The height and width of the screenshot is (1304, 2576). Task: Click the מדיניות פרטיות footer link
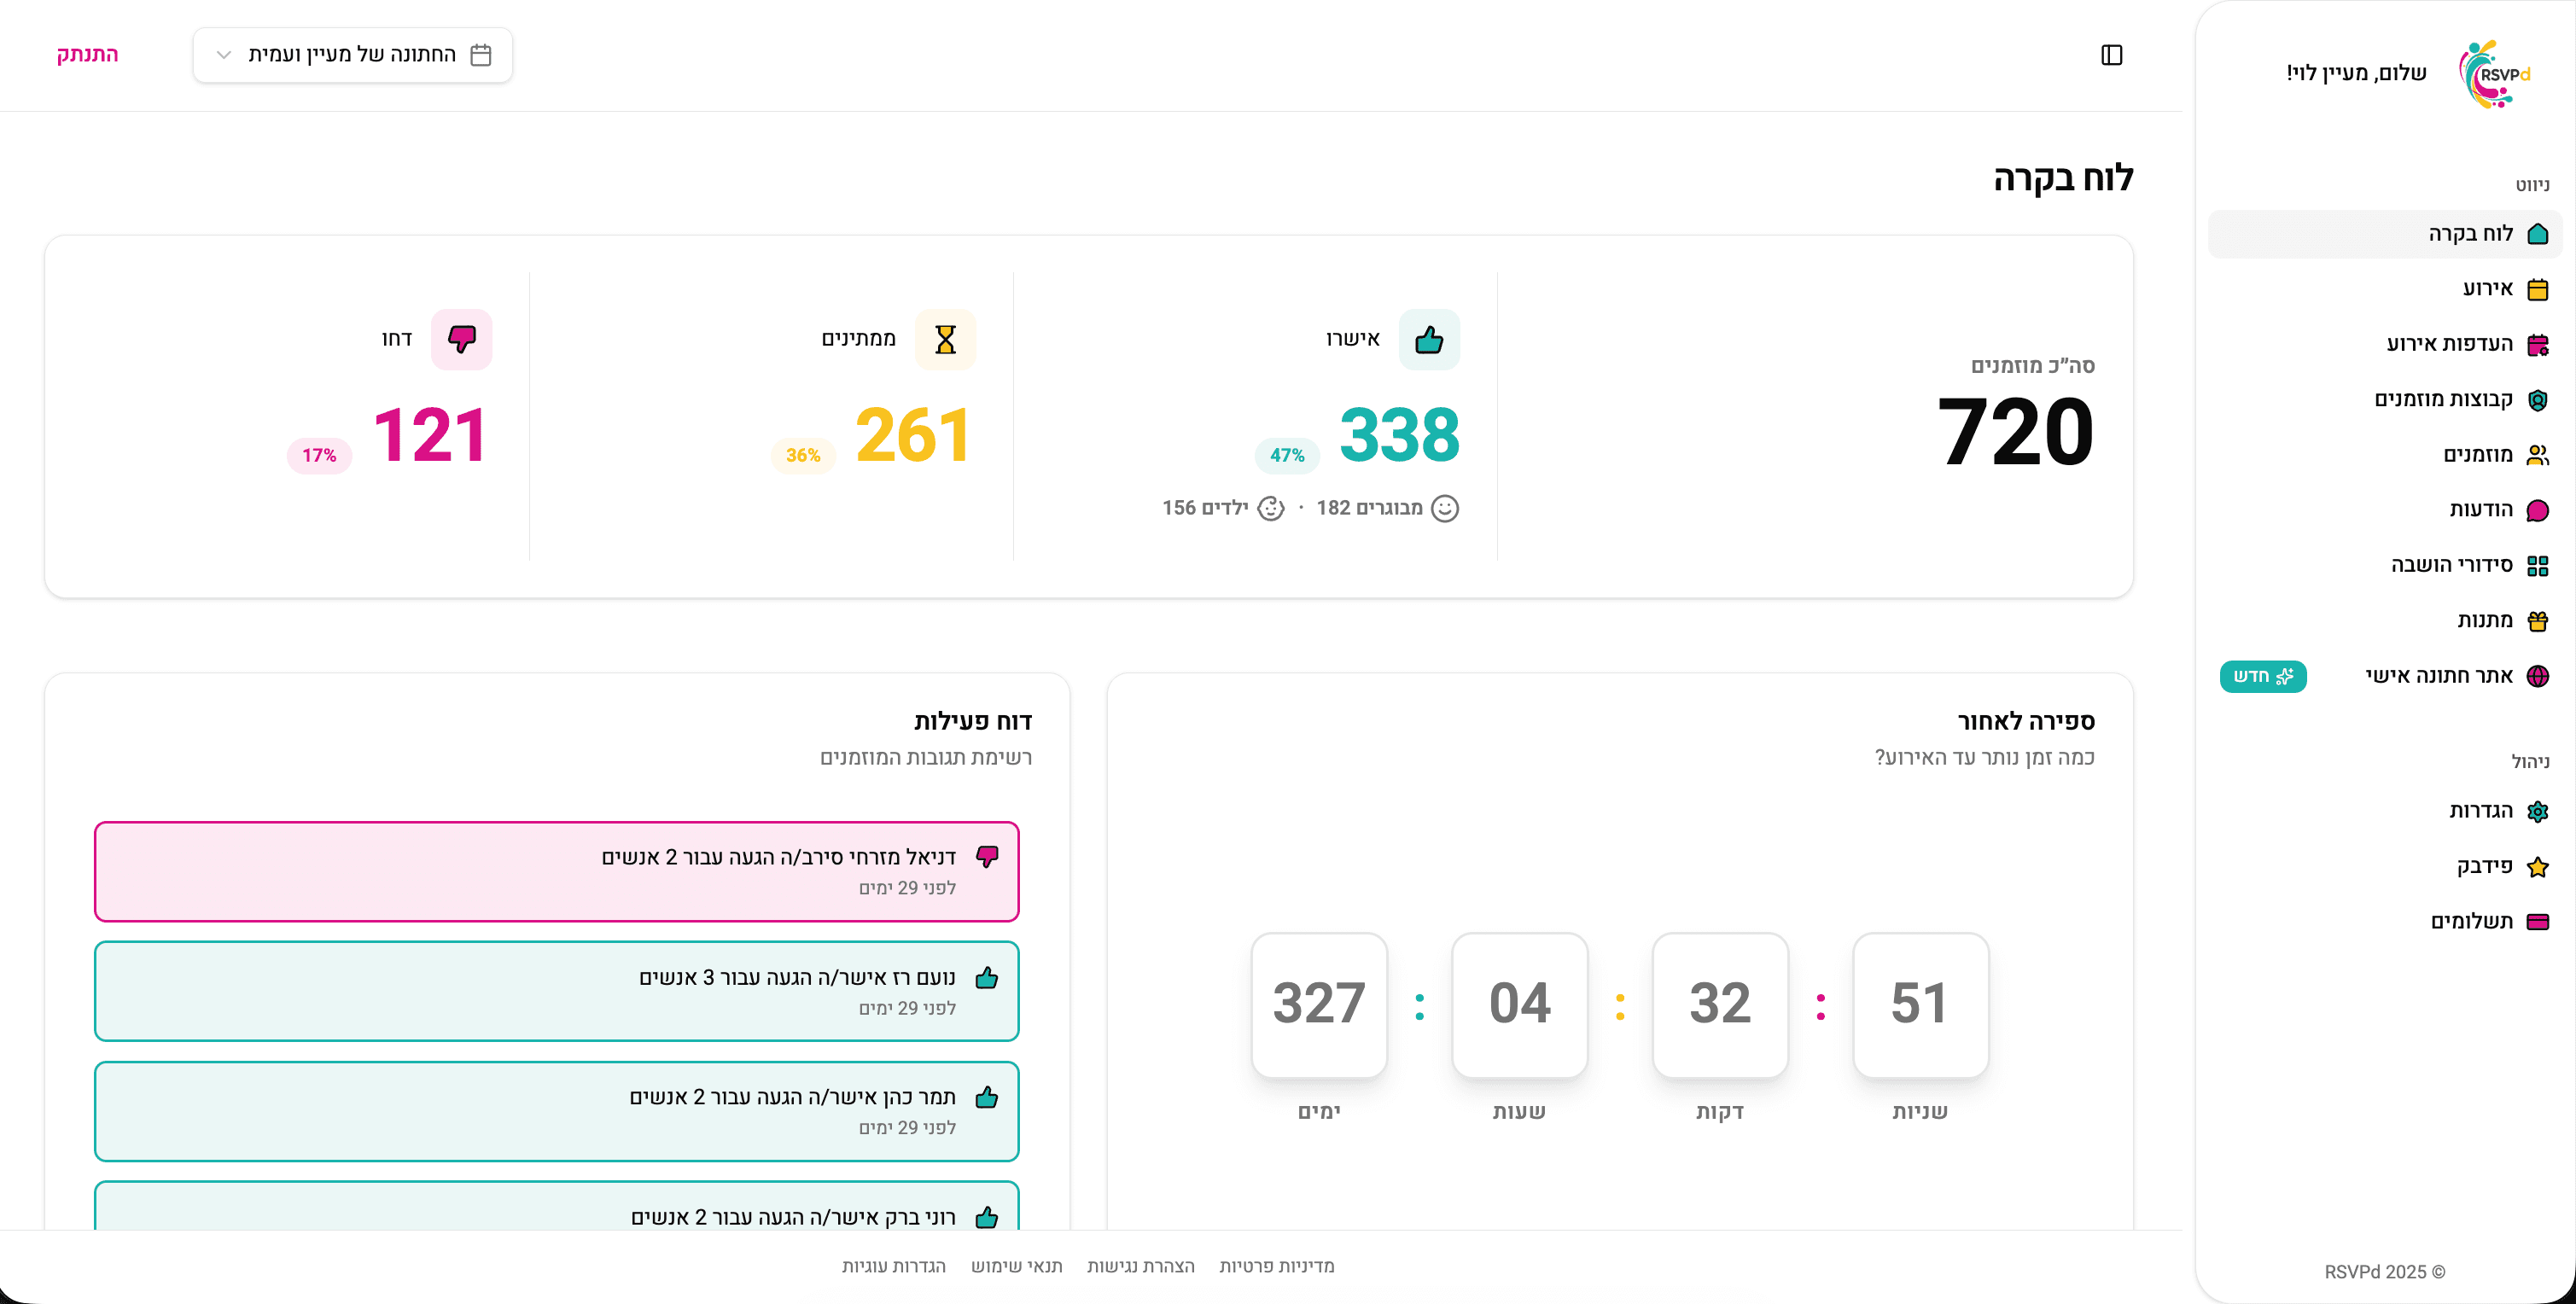[1276, 1266]
